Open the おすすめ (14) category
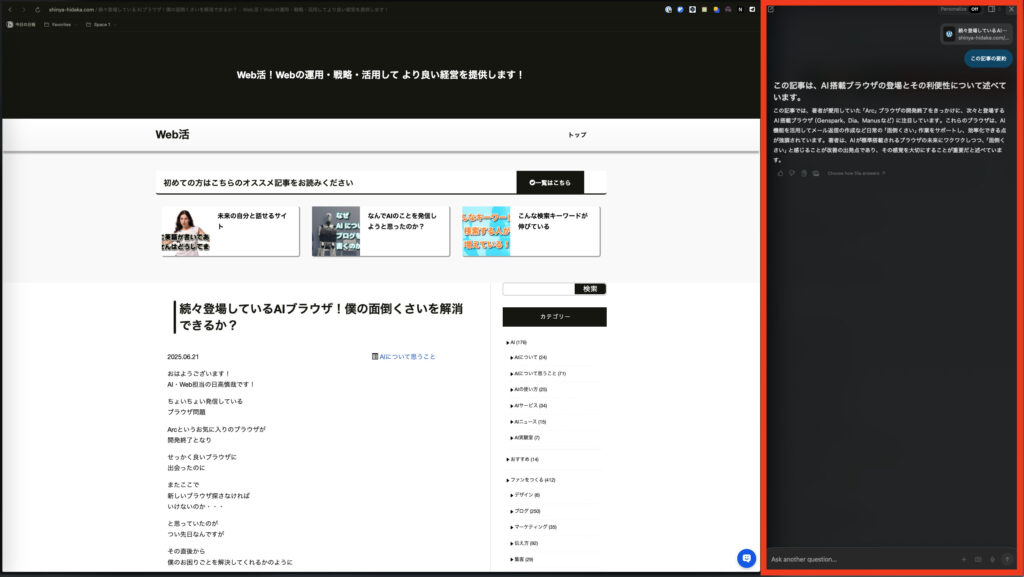1024x577 pixels. coord(522,460)
